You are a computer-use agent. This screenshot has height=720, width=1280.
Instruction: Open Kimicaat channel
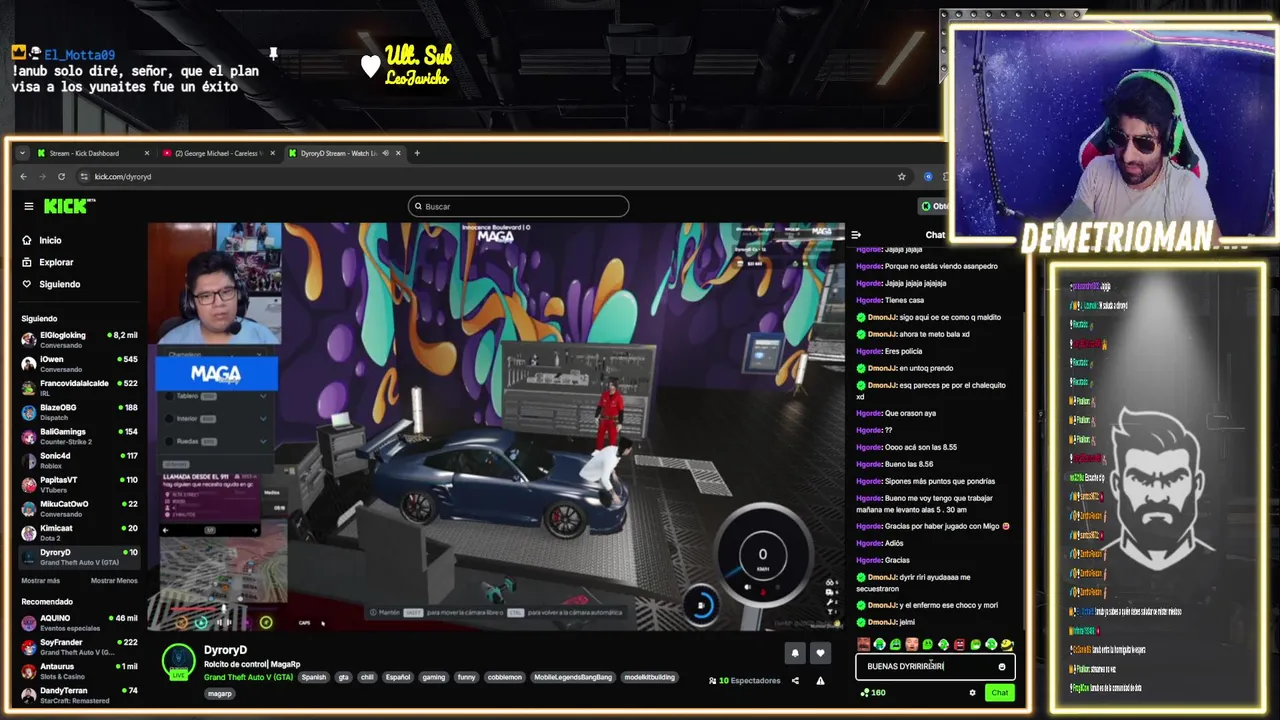(x=80, y=532)
